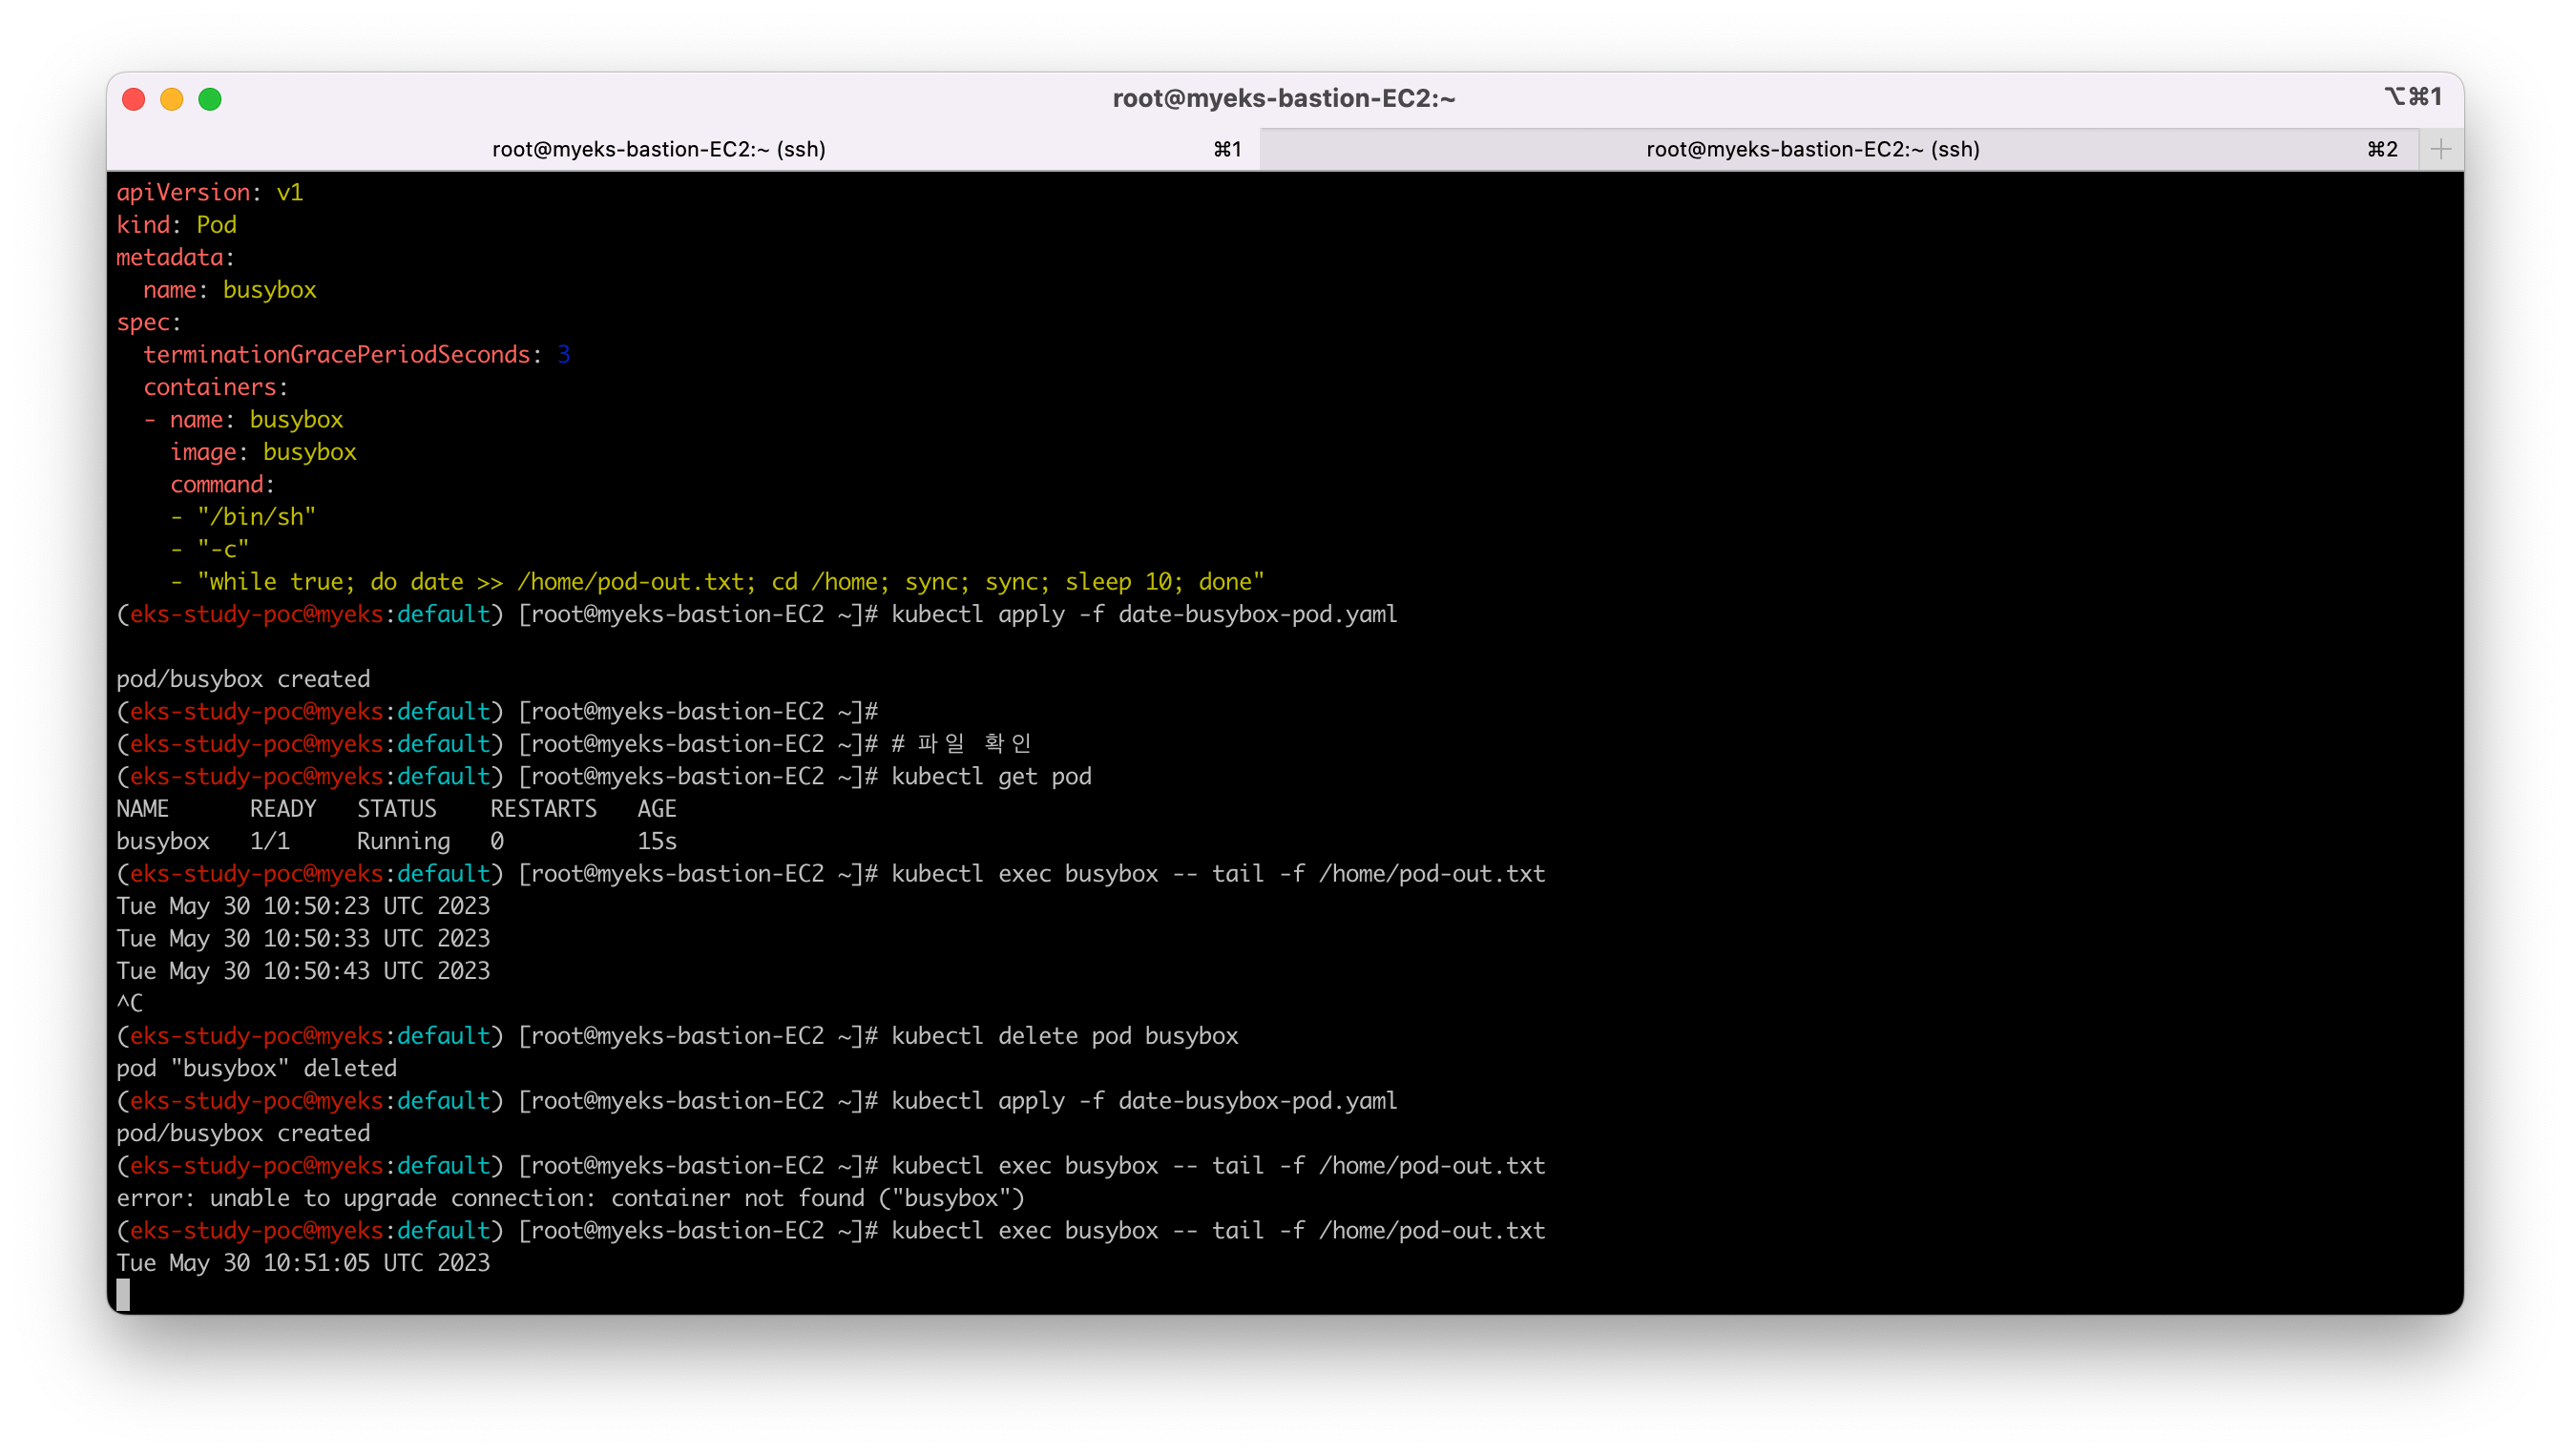Click the yellow minimize window button
The height and width of the screenshot is (1456, 2571).
172,99
